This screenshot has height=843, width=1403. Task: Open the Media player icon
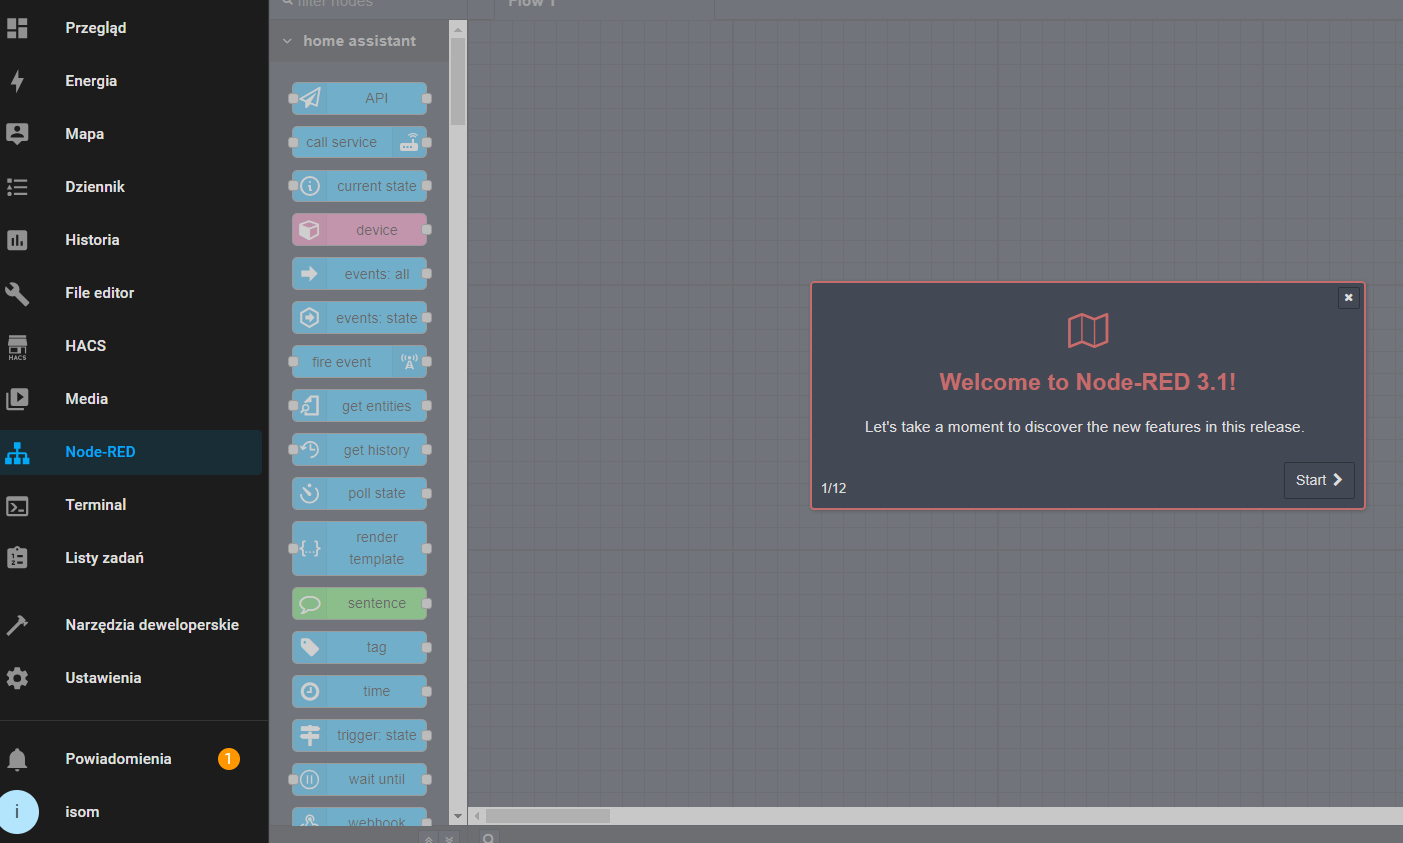pos(17,399)
